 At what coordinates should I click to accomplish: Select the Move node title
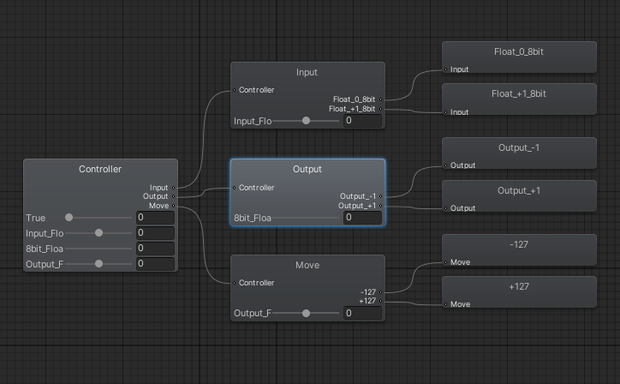pos(307,265)
